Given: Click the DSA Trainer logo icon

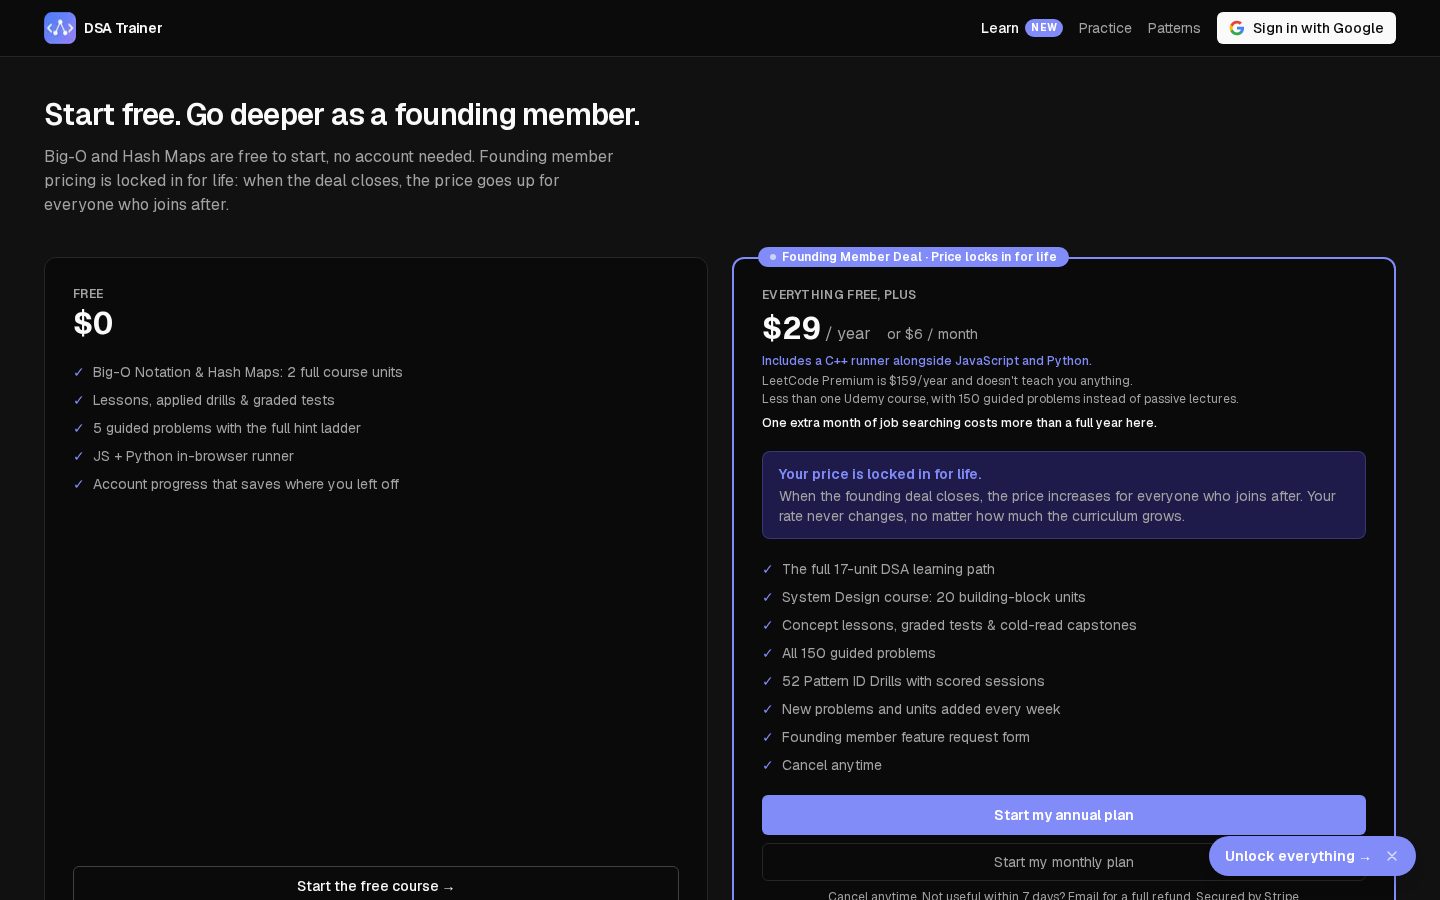Looking at the screenshot, I should [x=60, y=28].
